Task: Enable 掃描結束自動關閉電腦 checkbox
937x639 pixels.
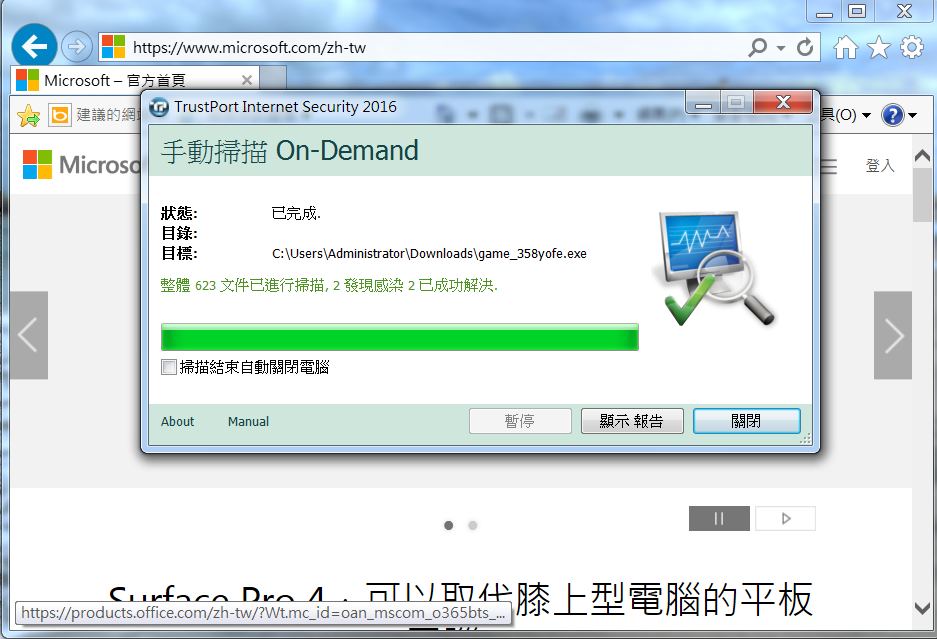Action: [169, 367]
